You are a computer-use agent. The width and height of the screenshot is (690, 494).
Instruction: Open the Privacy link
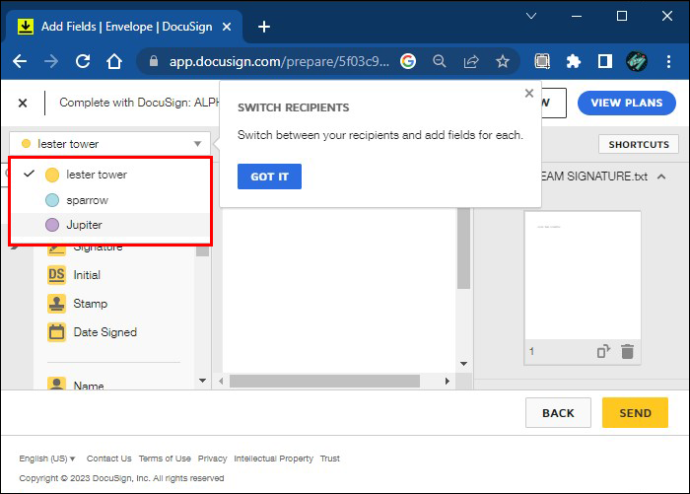[x=212, y=458]
